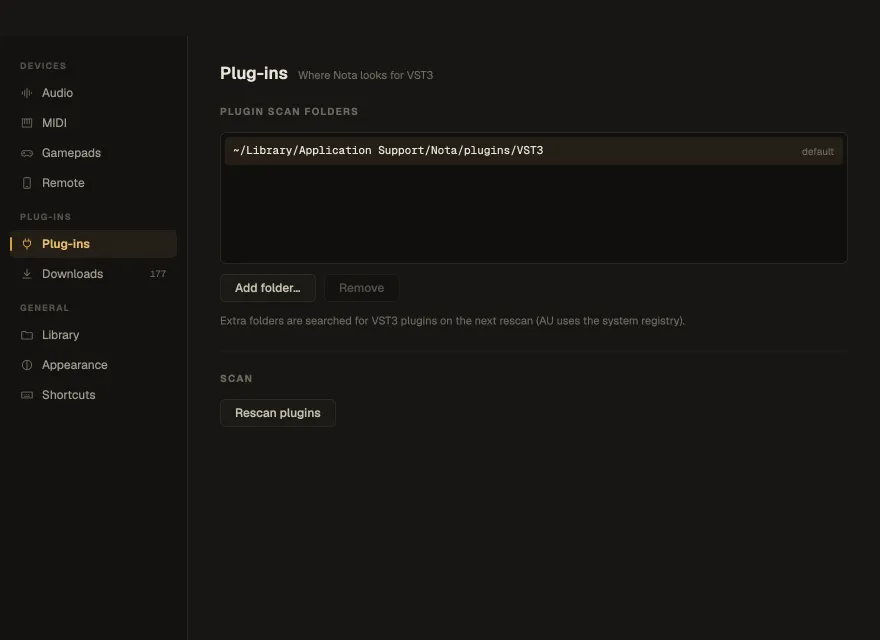The image size is (880, 640).
Task: Open Appearance preferences
Action: (93, 365)
